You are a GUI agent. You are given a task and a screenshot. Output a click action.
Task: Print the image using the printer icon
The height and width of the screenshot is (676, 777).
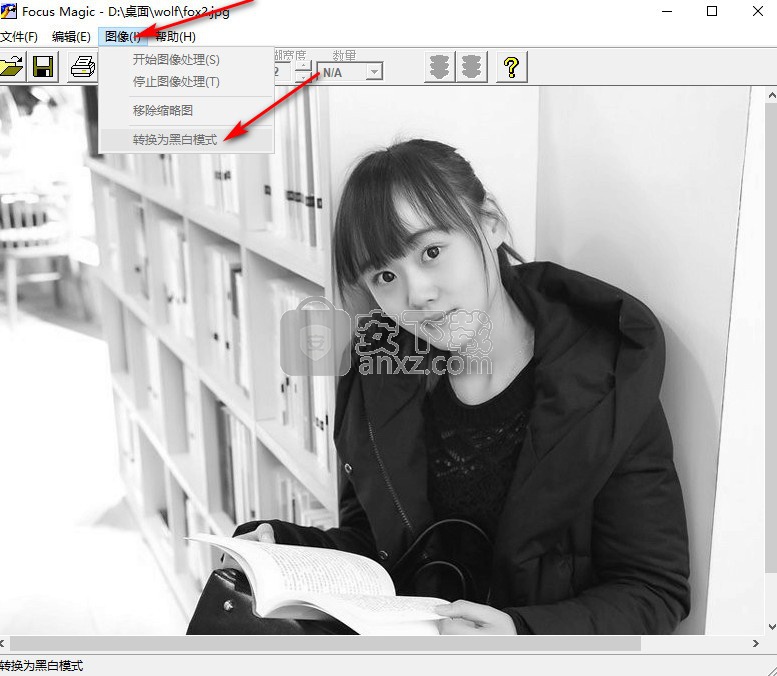[82, 67]
